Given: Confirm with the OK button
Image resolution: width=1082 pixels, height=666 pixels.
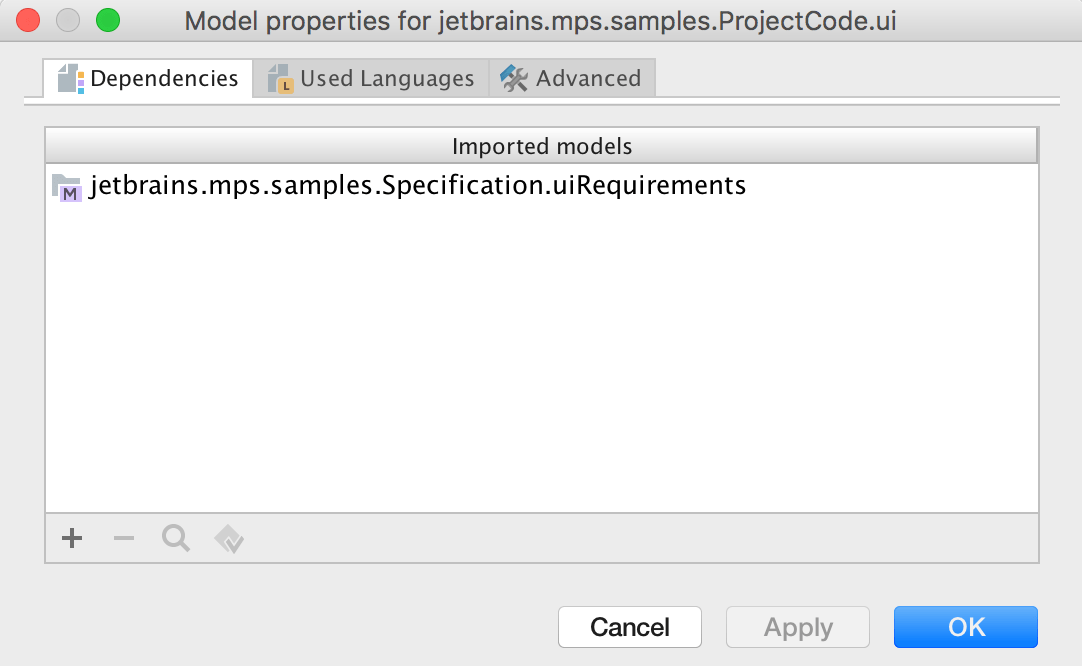Looking at the screenshot, I should (966, 627).
